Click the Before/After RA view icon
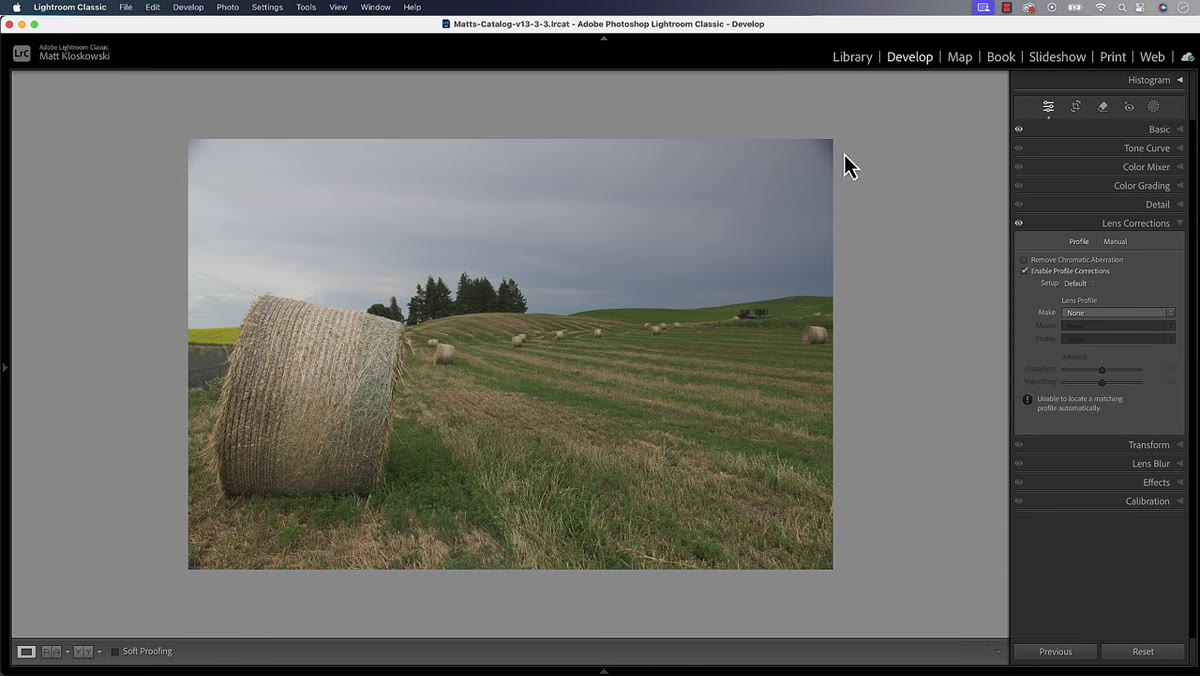This screenshot has height=676, width=1200. (51, 652)
